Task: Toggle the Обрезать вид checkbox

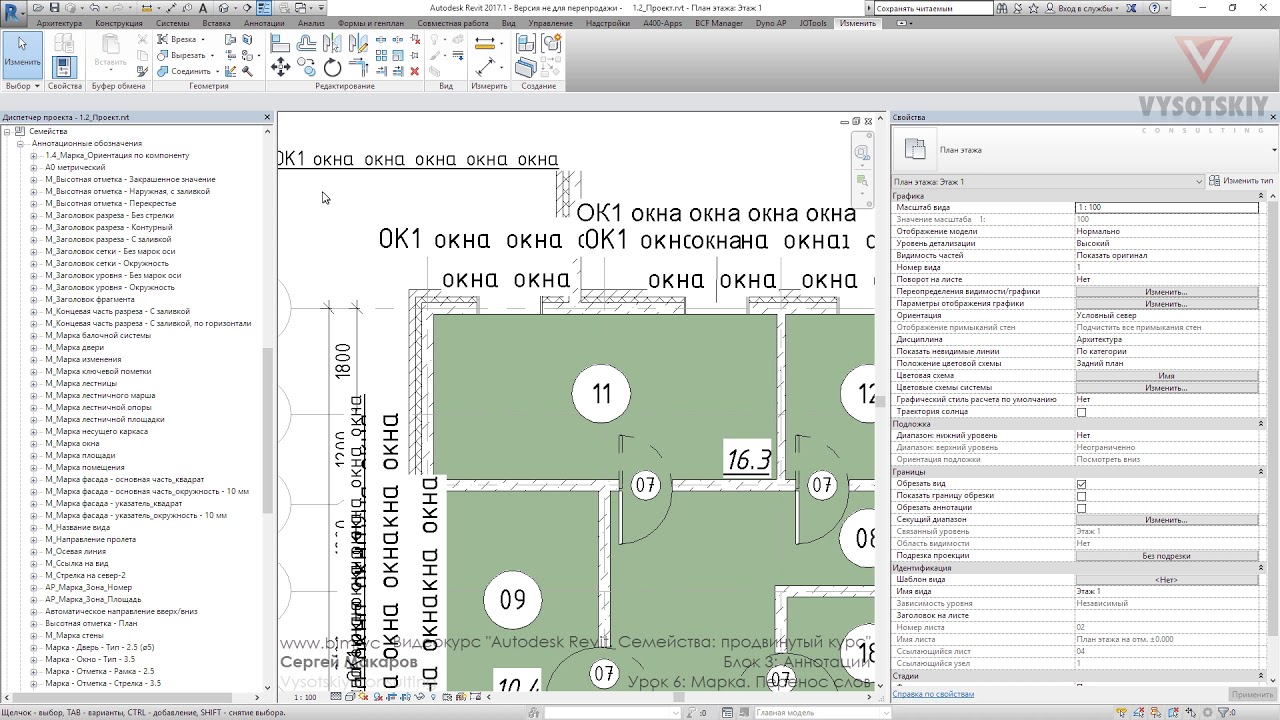Action: 1081,484
